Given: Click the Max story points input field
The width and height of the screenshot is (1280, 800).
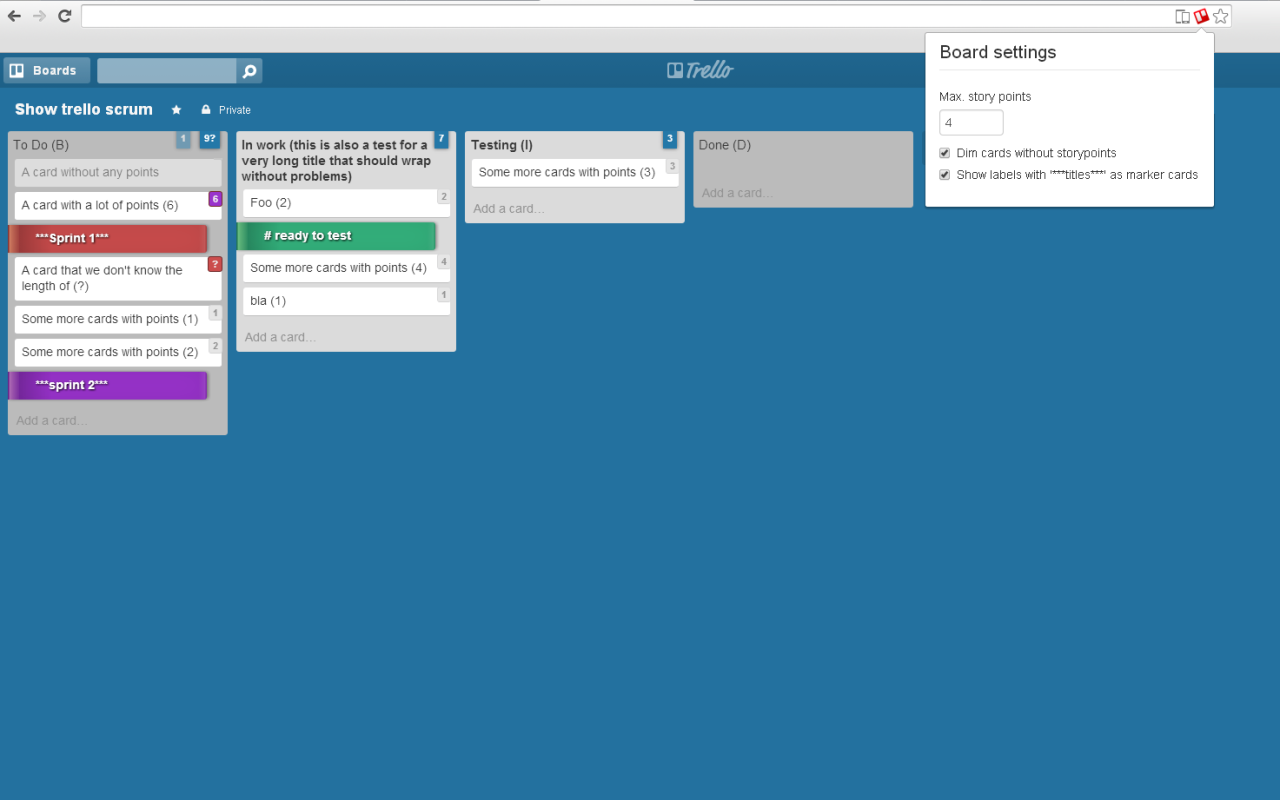Looking at the screenshot, I should coord(970,122).
